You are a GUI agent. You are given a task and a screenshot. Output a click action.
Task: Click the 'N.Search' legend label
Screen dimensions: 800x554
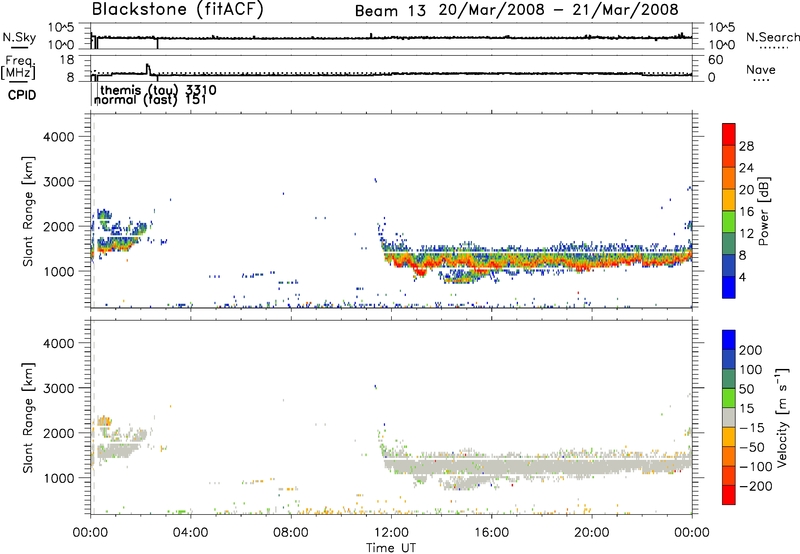773,37
